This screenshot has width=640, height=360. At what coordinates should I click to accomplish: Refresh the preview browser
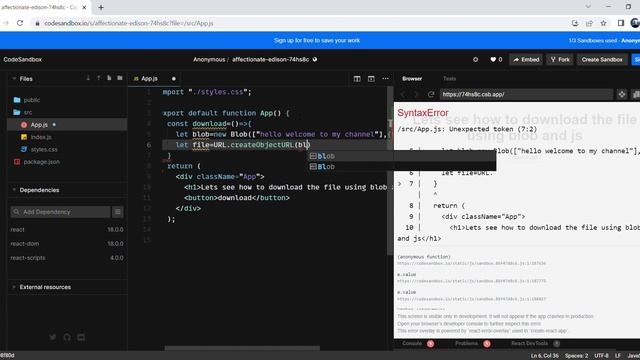click(x=431, y=94)
